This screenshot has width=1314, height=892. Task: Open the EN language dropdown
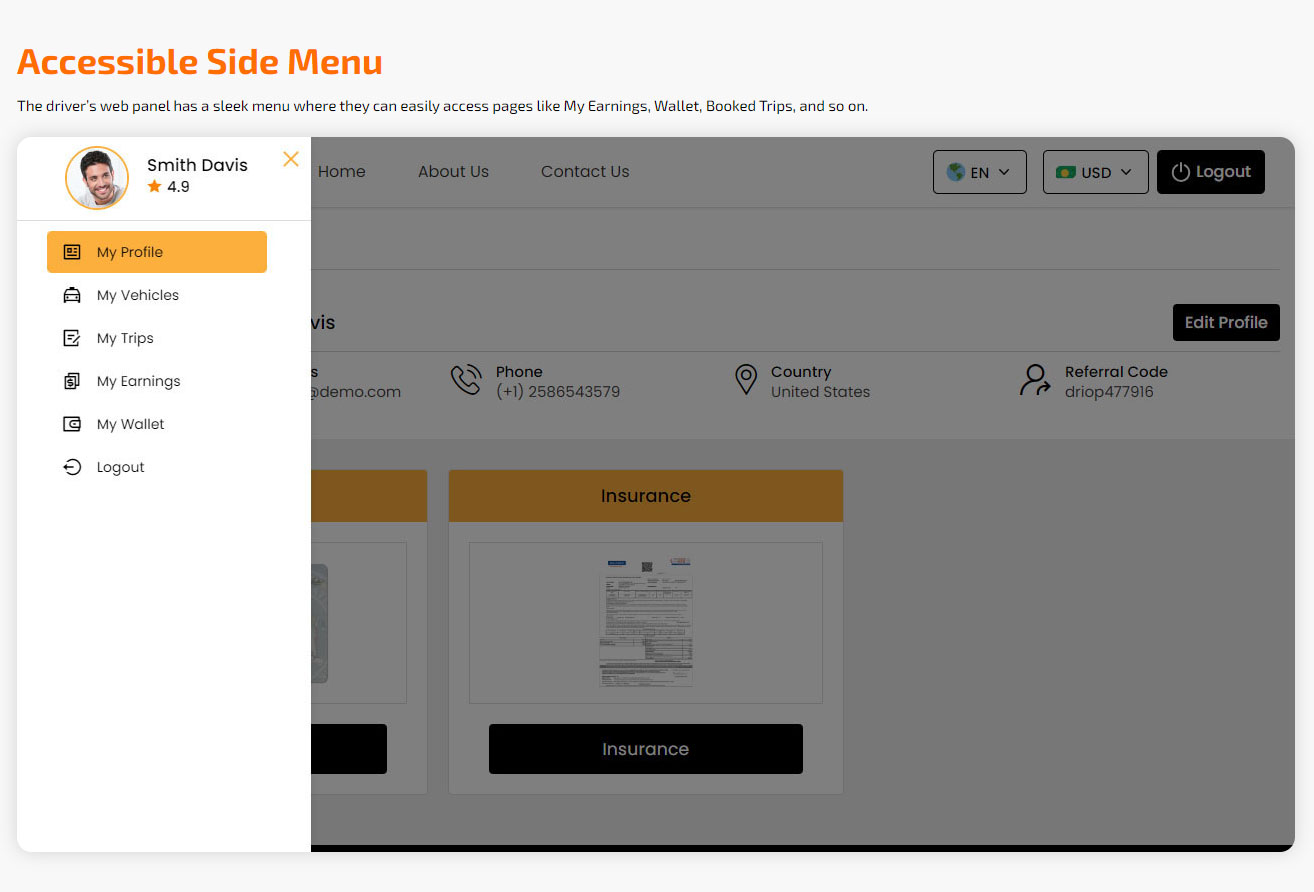[979, 171]
